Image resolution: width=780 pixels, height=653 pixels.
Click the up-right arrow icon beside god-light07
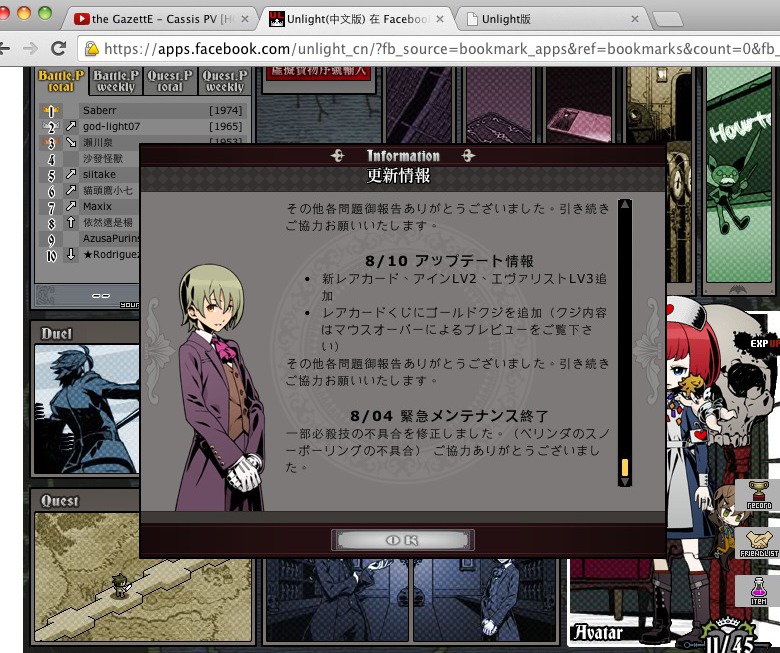tap(71, 126)
